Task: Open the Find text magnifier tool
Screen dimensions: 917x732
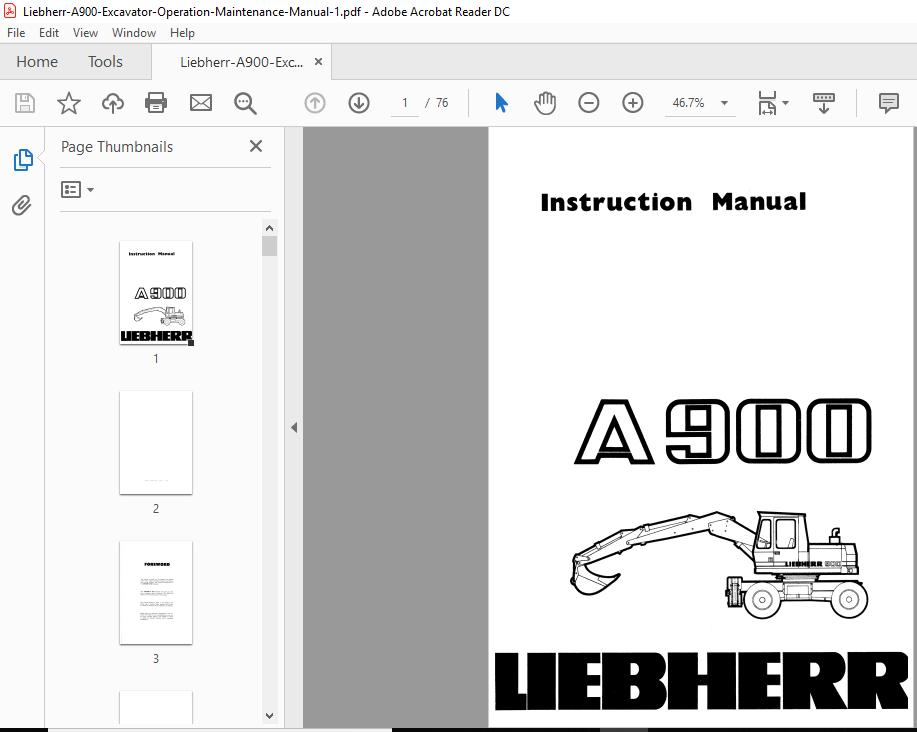Action: click(245, 103)
